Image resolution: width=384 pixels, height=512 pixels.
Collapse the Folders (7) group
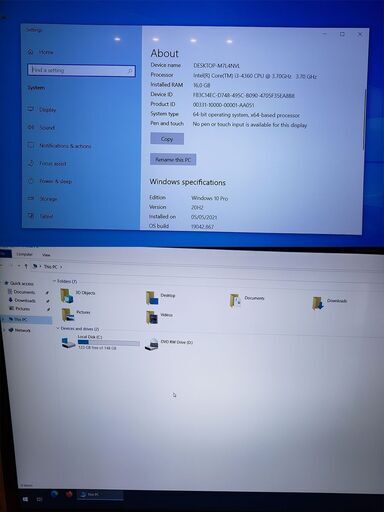54,281
